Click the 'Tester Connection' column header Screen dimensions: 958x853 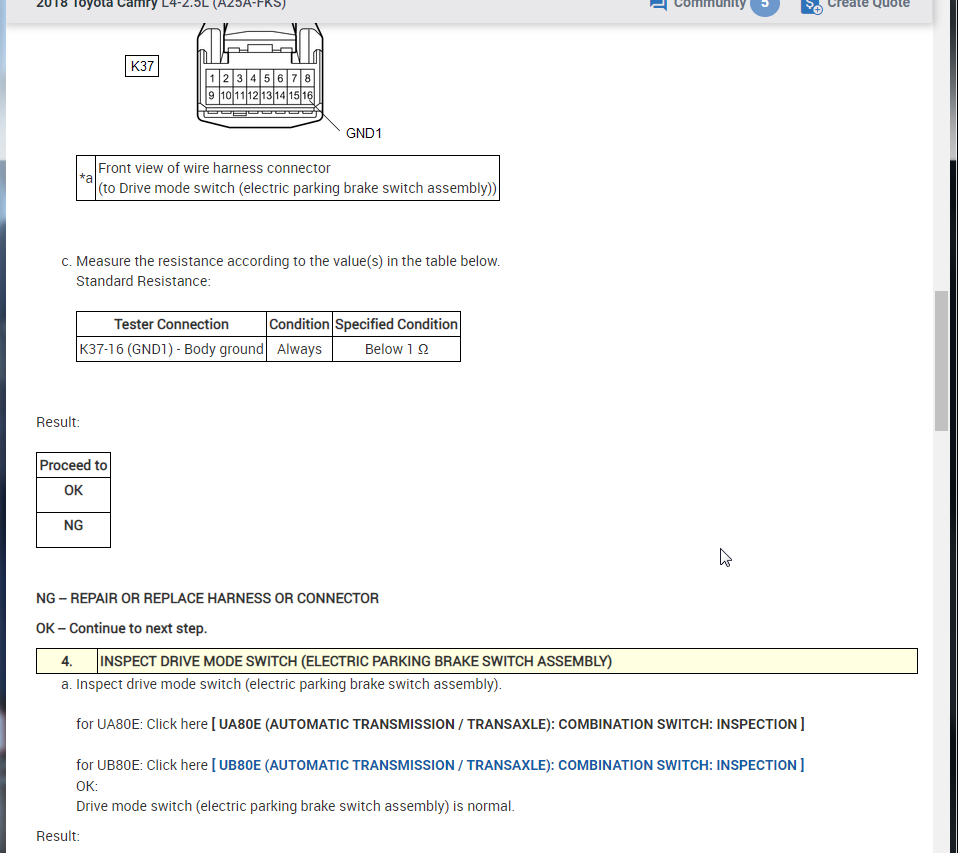[x=171, y=324]
